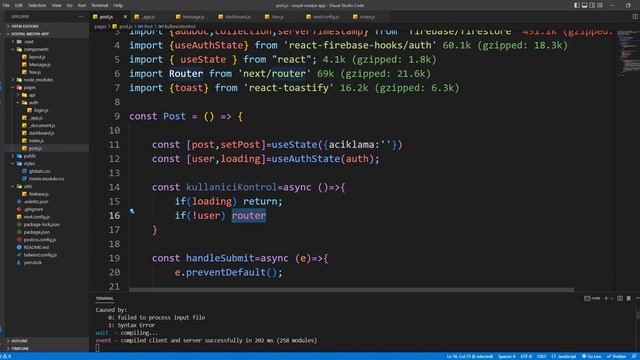Open login.js in the auth folder
Viewport: 640px width, 360px height.
(x=41, y=110)
